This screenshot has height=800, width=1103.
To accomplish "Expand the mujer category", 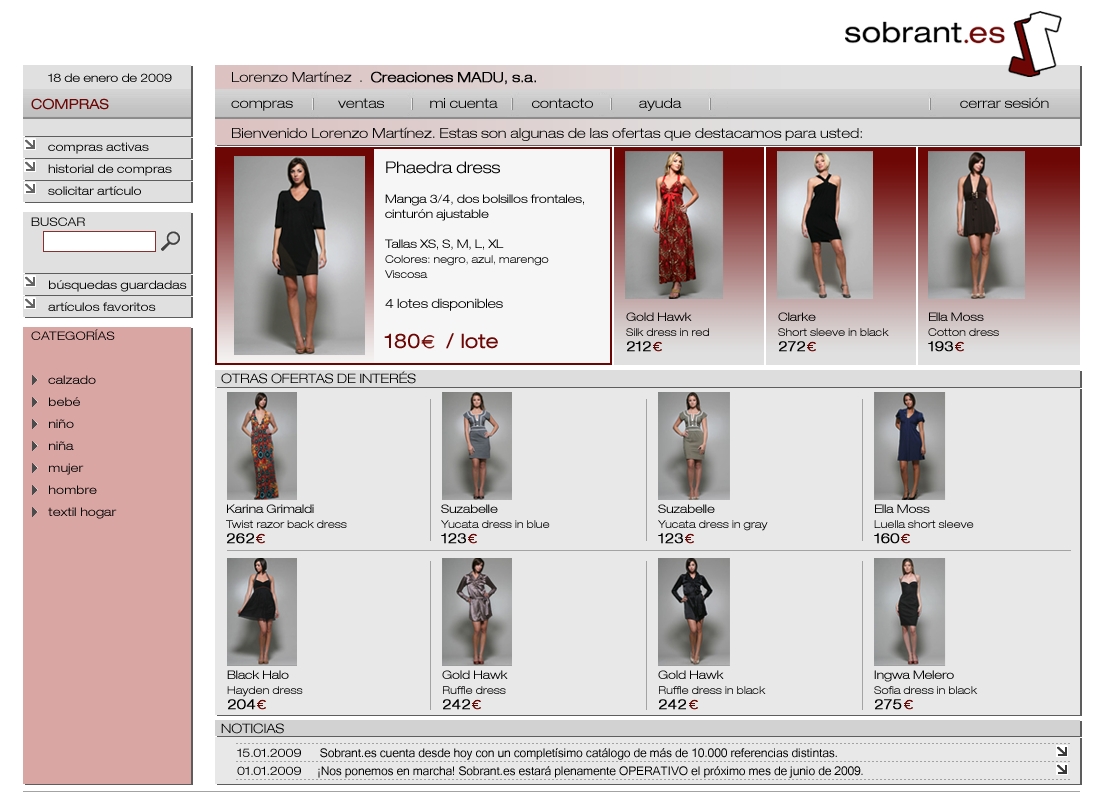I will tap(34, 468).
